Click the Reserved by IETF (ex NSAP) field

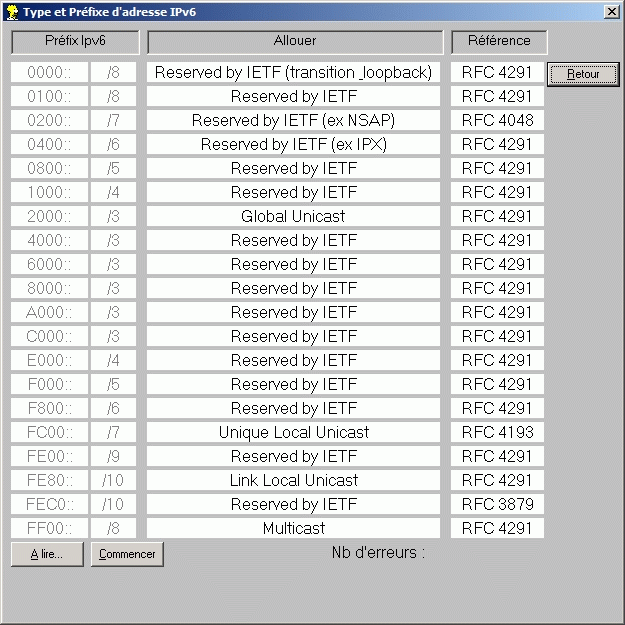point(293,121)
